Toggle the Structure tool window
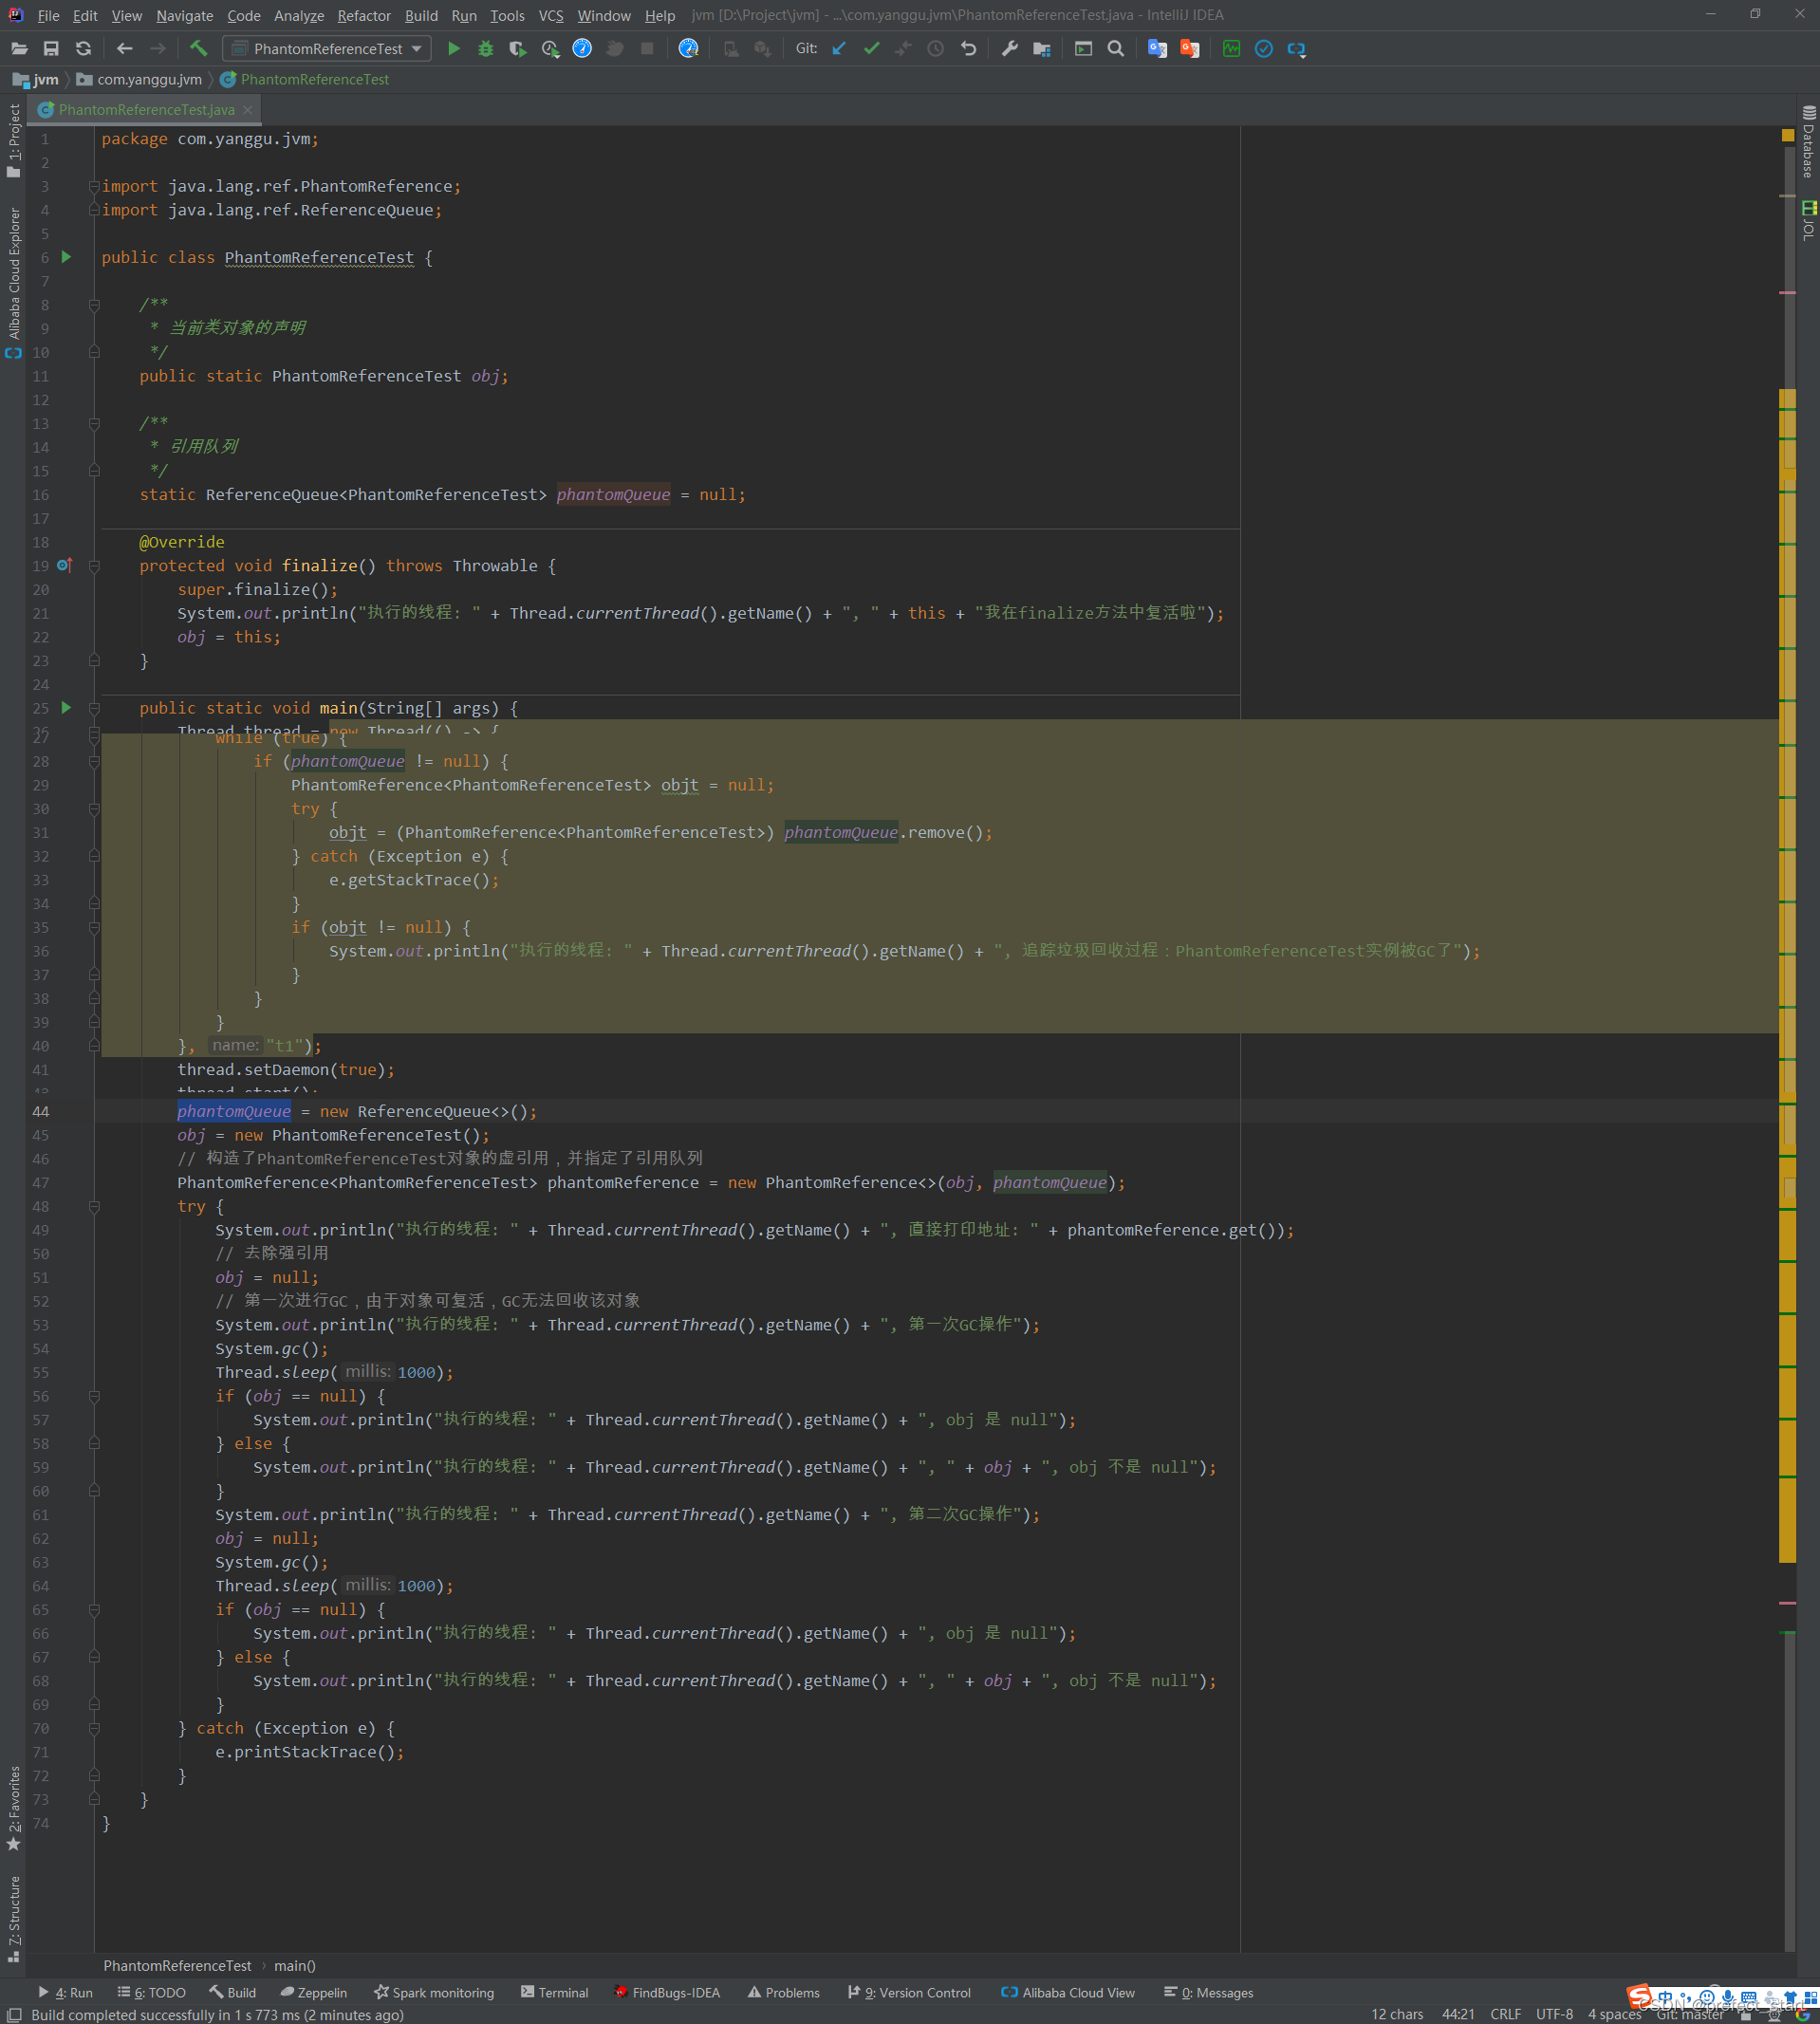The width and height of the screenshot is (1820, 2024). (x=13, y=1918)
